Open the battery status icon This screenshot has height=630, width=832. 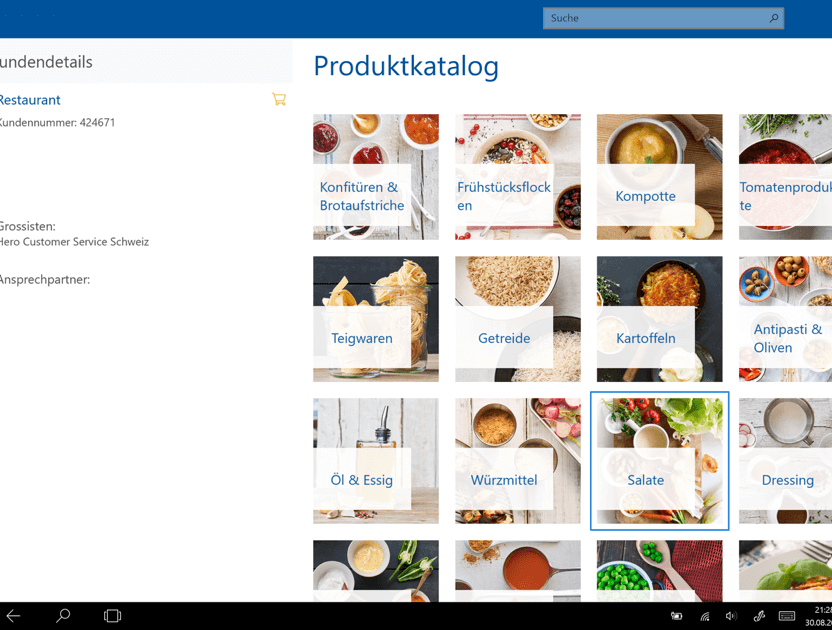tap(676, 616)
